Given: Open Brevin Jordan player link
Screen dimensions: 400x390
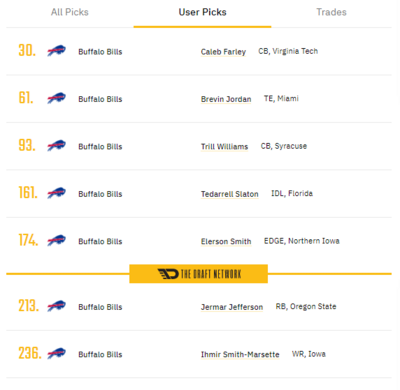Looking at the screenshot, I should pyautogui.click(x=226, y=99).
